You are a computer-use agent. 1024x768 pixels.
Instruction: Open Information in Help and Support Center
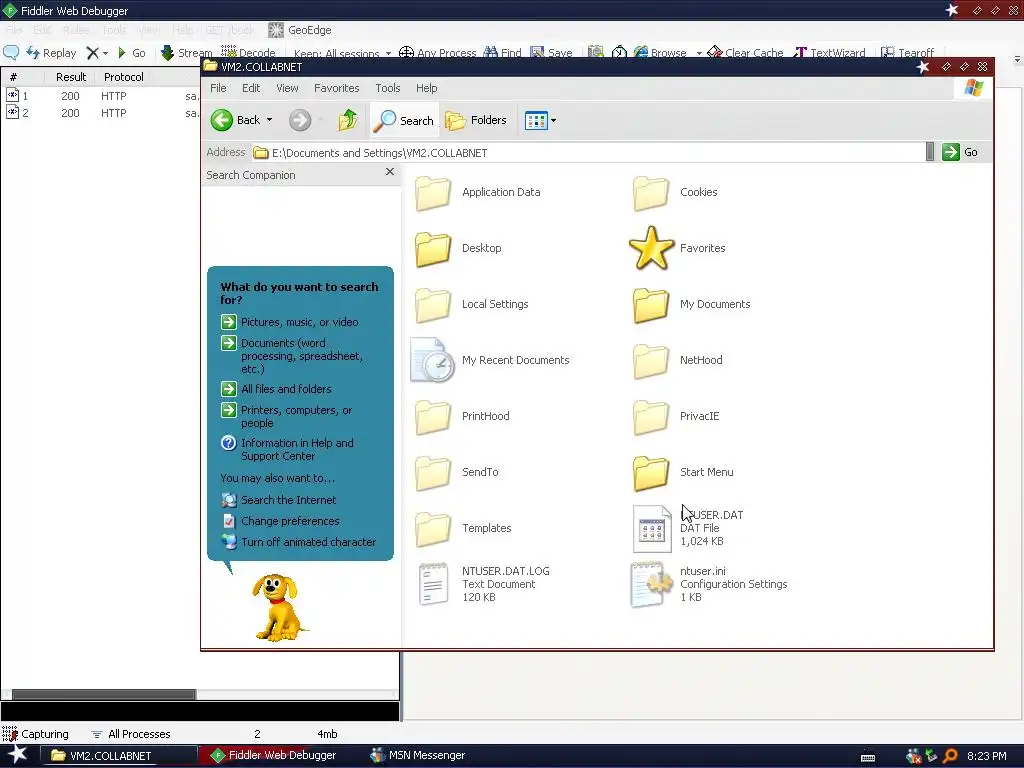(x=287, y=449)
